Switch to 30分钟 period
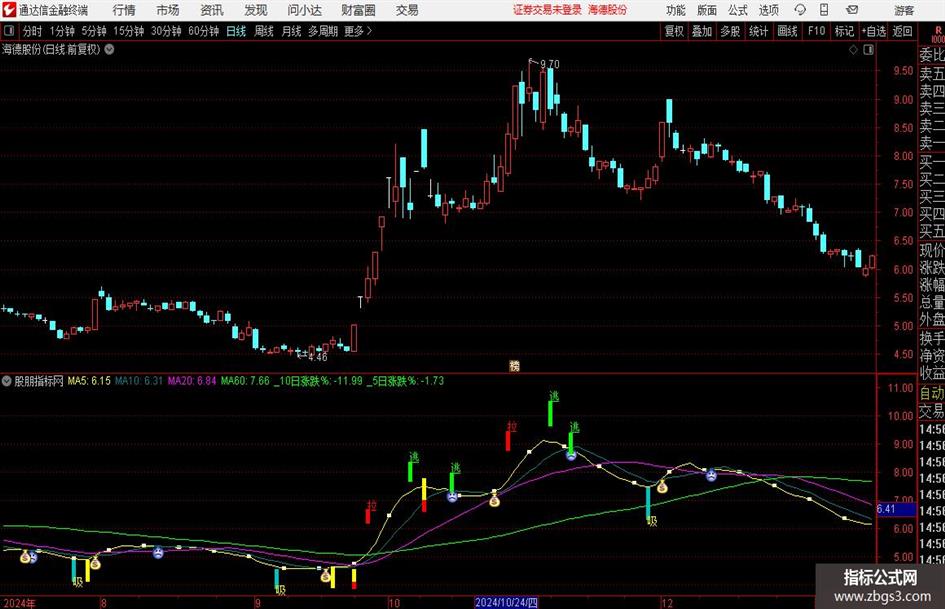This screenshot has width=945, height=609. tap(166, 31)
